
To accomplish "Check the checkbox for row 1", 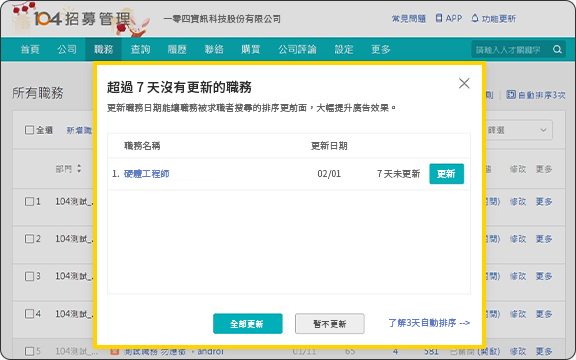I will coord(29,201).
